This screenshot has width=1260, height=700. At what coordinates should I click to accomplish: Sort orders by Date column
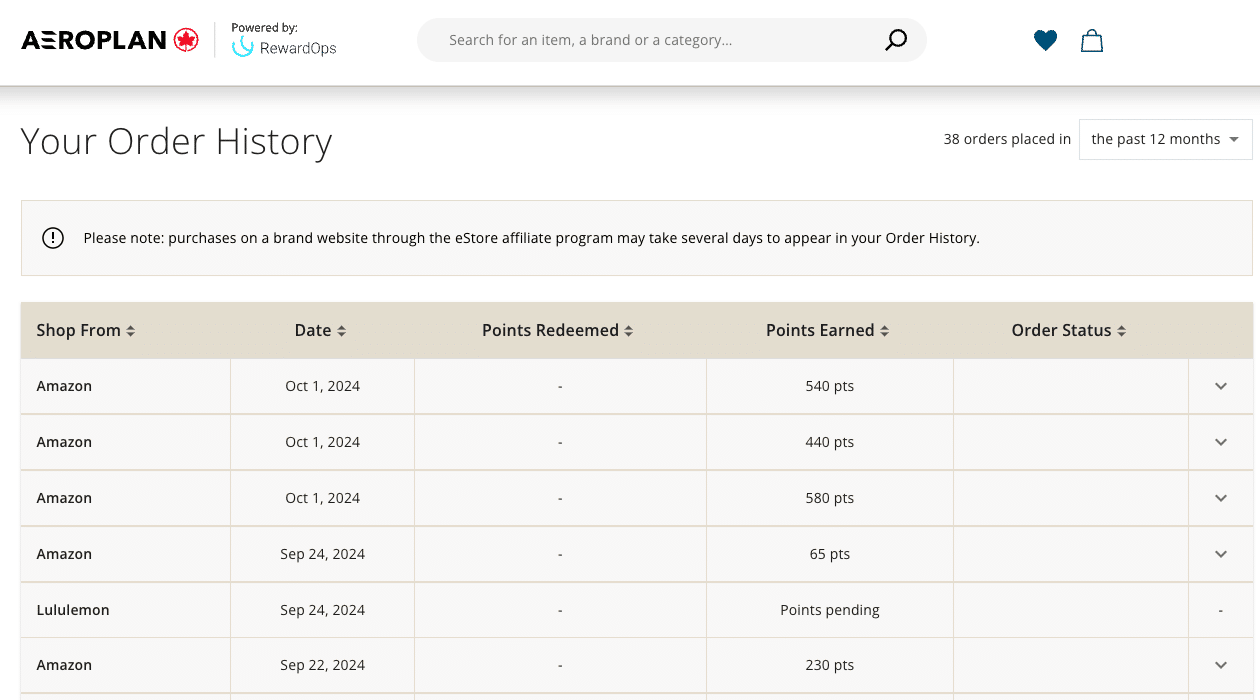[341, 331]
